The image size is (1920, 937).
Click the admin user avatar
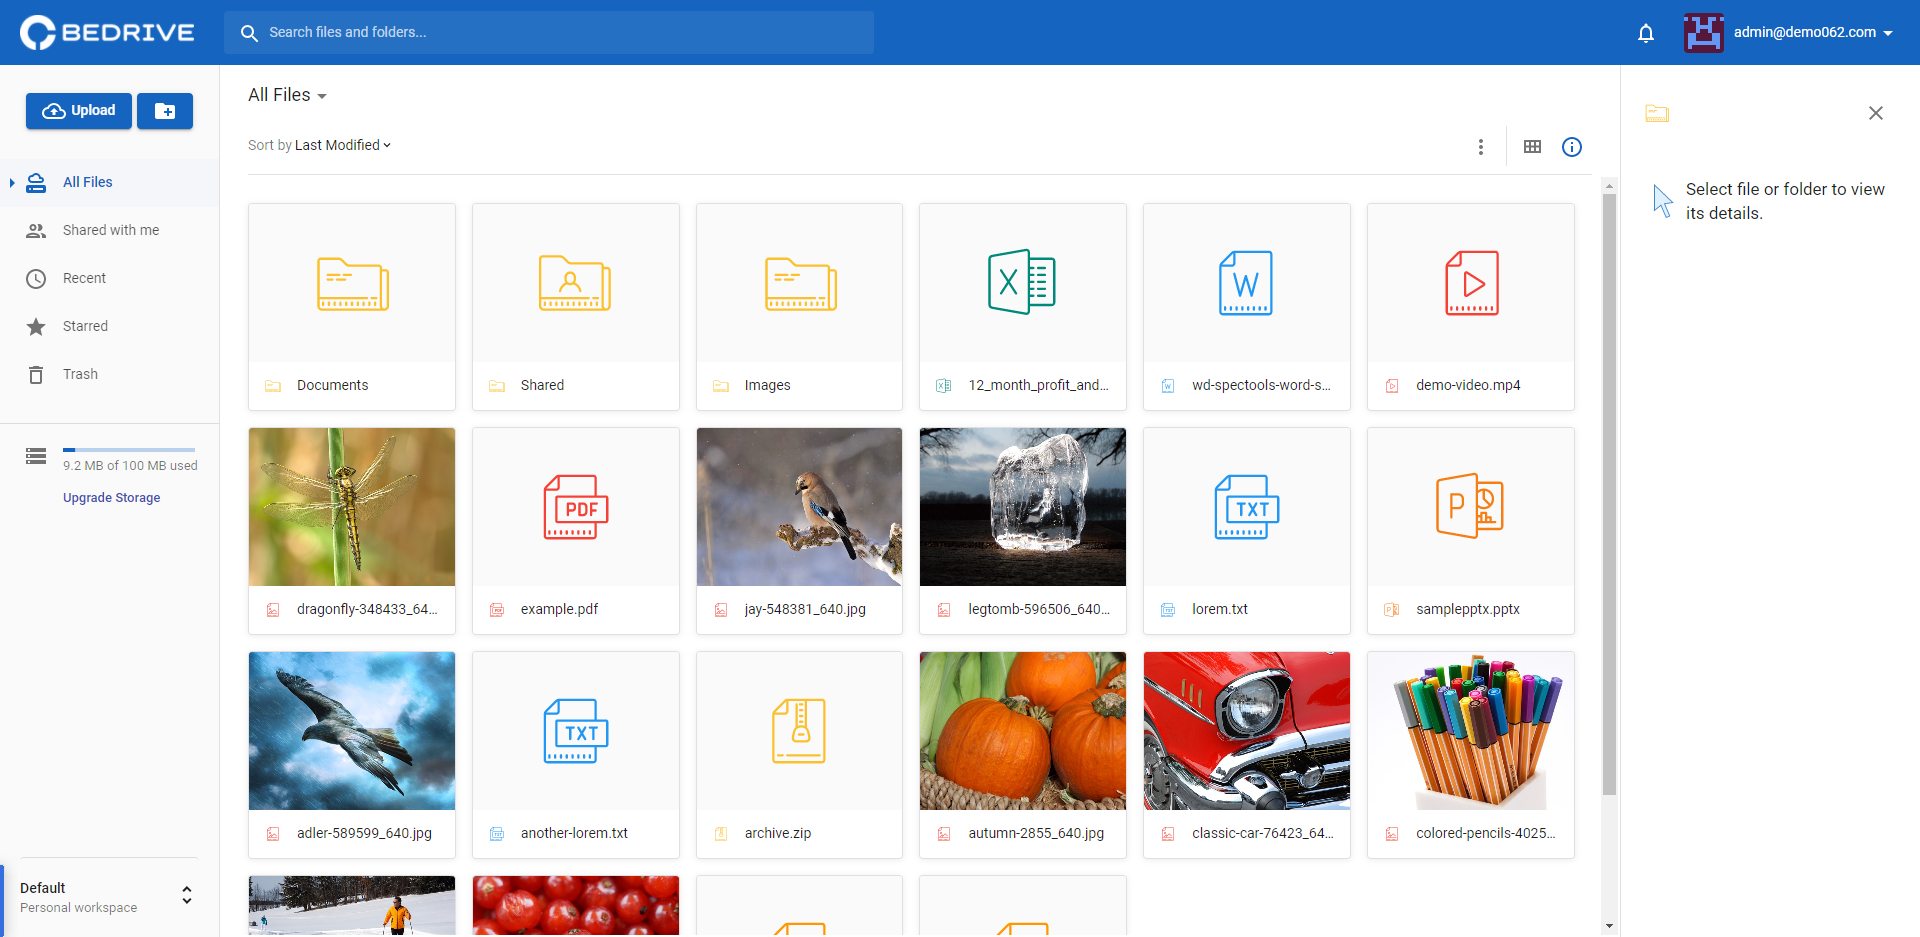1704,33
